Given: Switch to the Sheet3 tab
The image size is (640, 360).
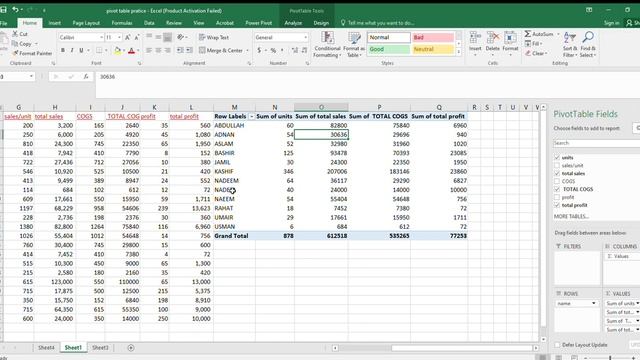Looking at the screenshot, I should pos(100,348).
